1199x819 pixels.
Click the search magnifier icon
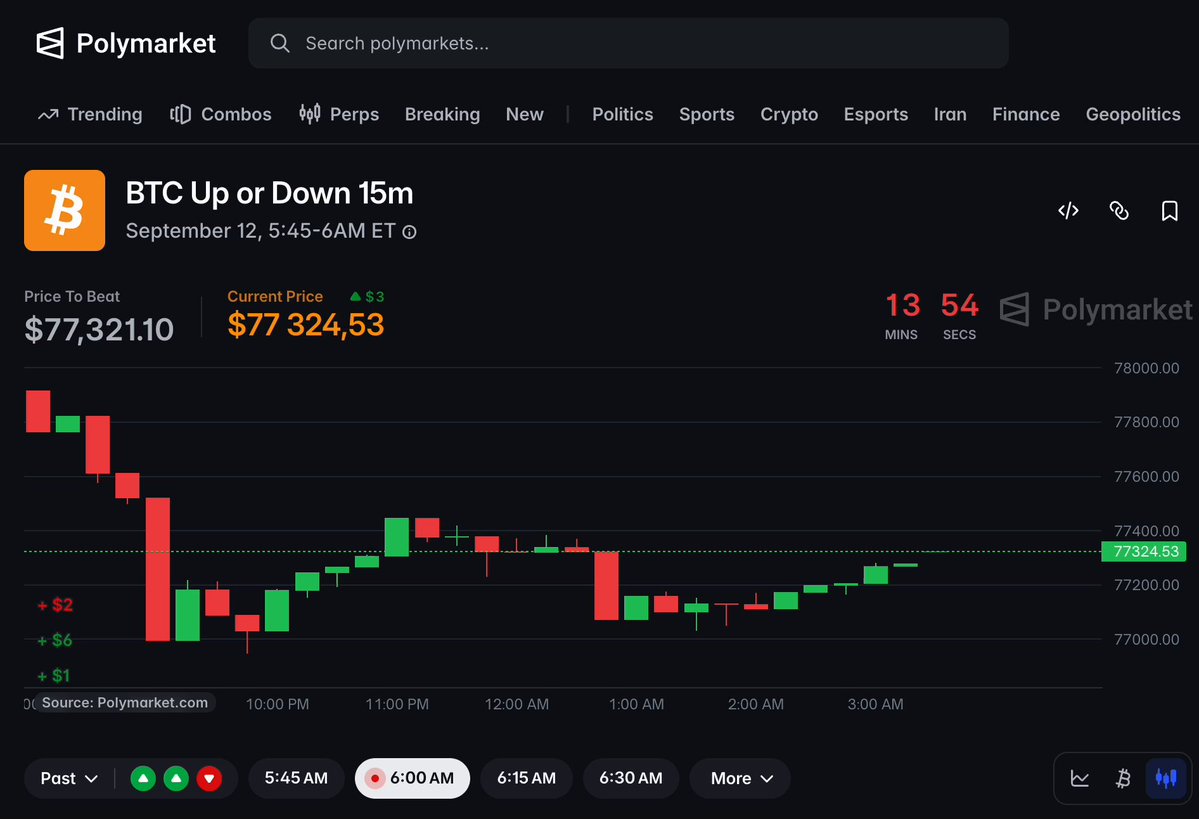280,44
